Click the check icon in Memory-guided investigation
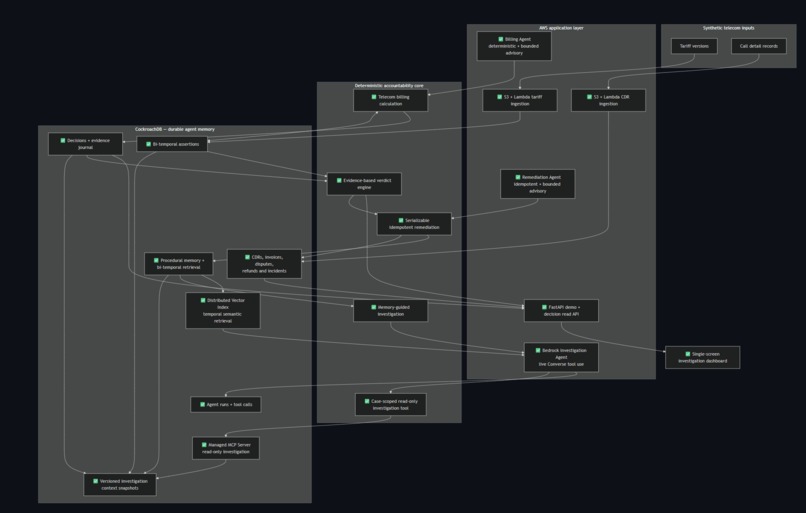This screenshot has height=513, width=806. point(374,307)
